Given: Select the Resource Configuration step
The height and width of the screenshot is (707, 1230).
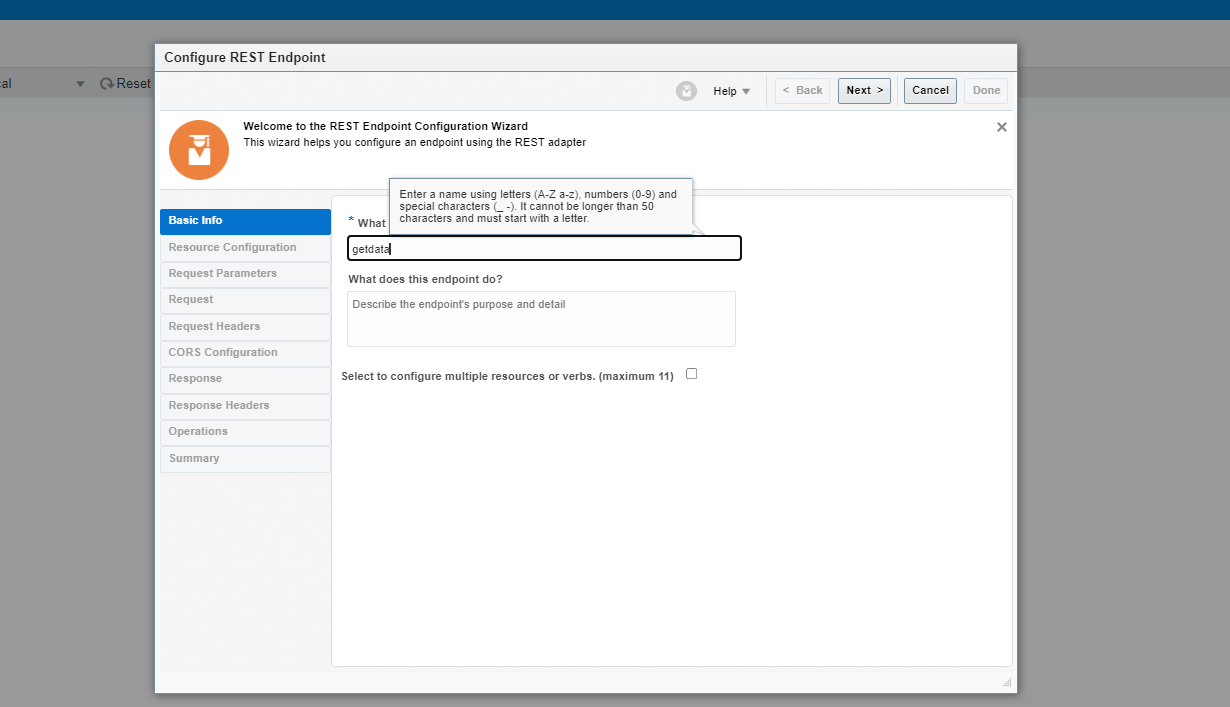Looking at the screenshot, I should coord(245,247).
